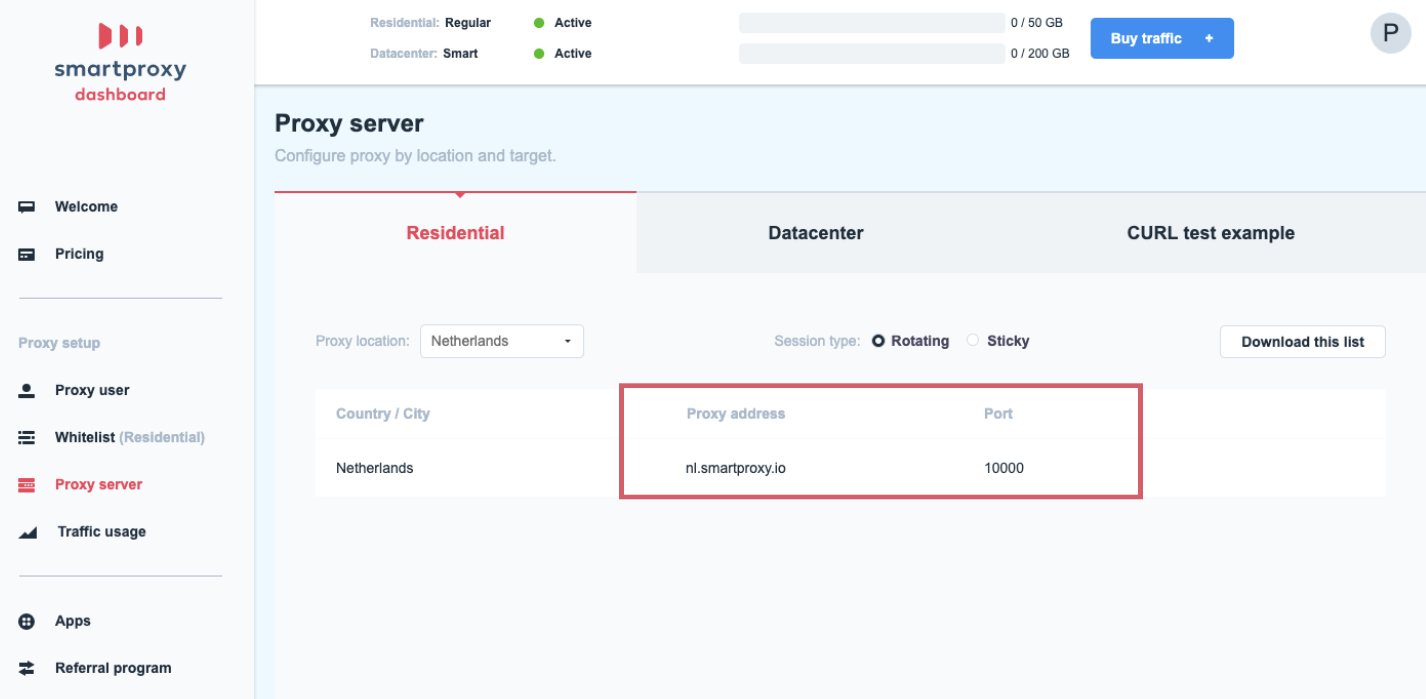1426x699 pixels.
Task: Click the Proxy server icon in sidebar
Action: pos(27,484)
